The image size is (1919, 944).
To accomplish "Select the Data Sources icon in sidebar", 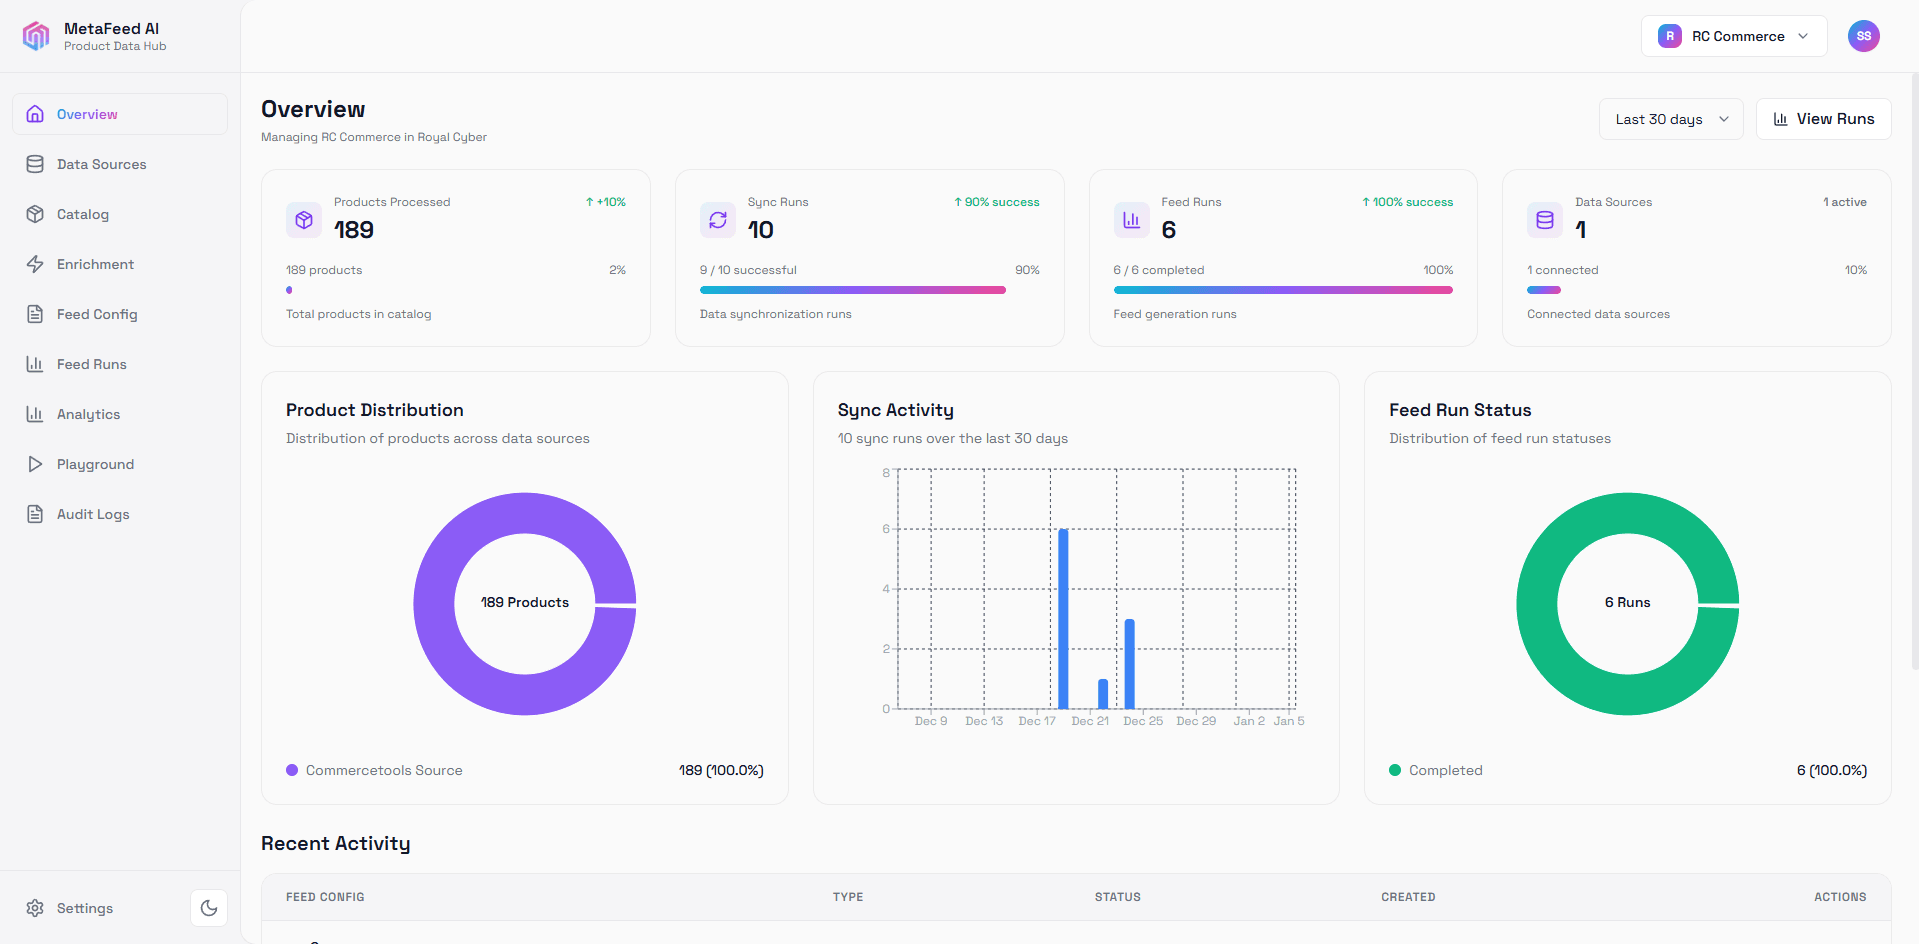I will [35, 164].
